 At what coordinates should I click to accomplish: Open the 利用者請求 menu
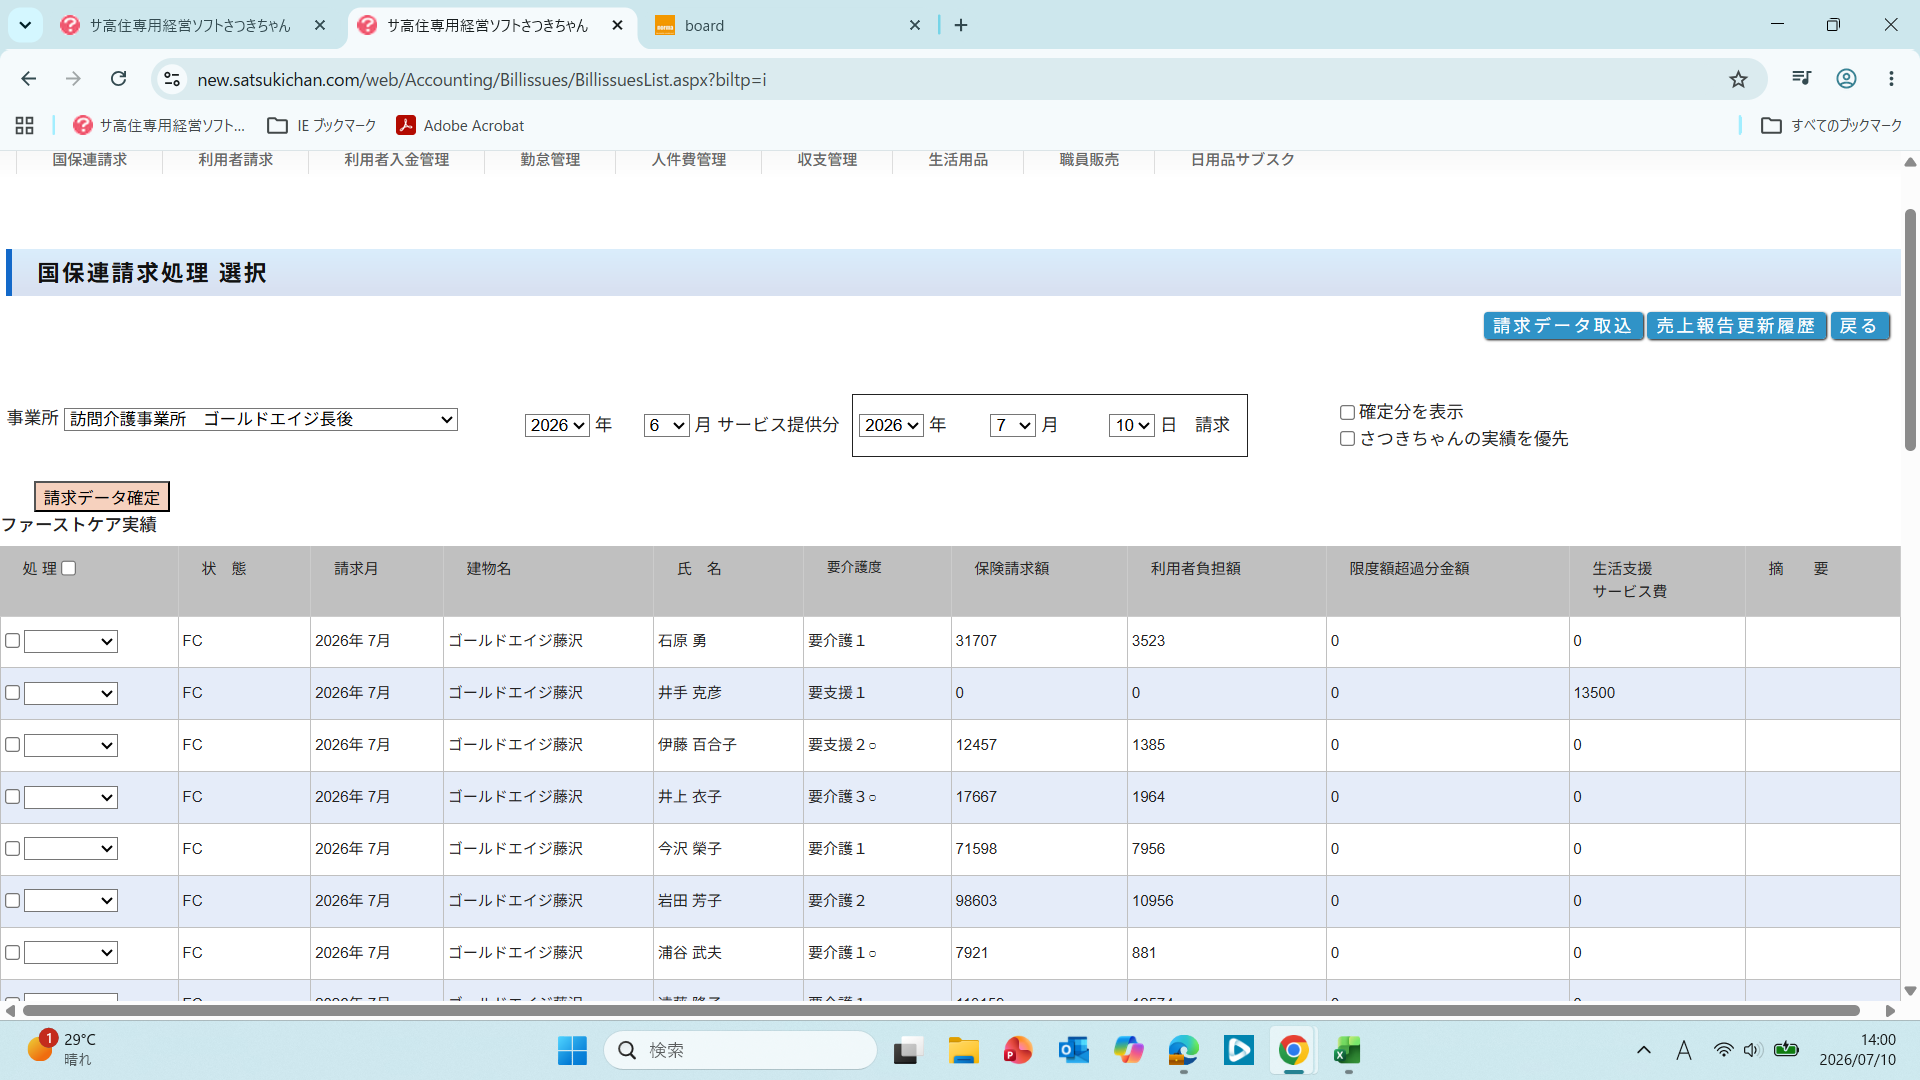pos(236,160)
